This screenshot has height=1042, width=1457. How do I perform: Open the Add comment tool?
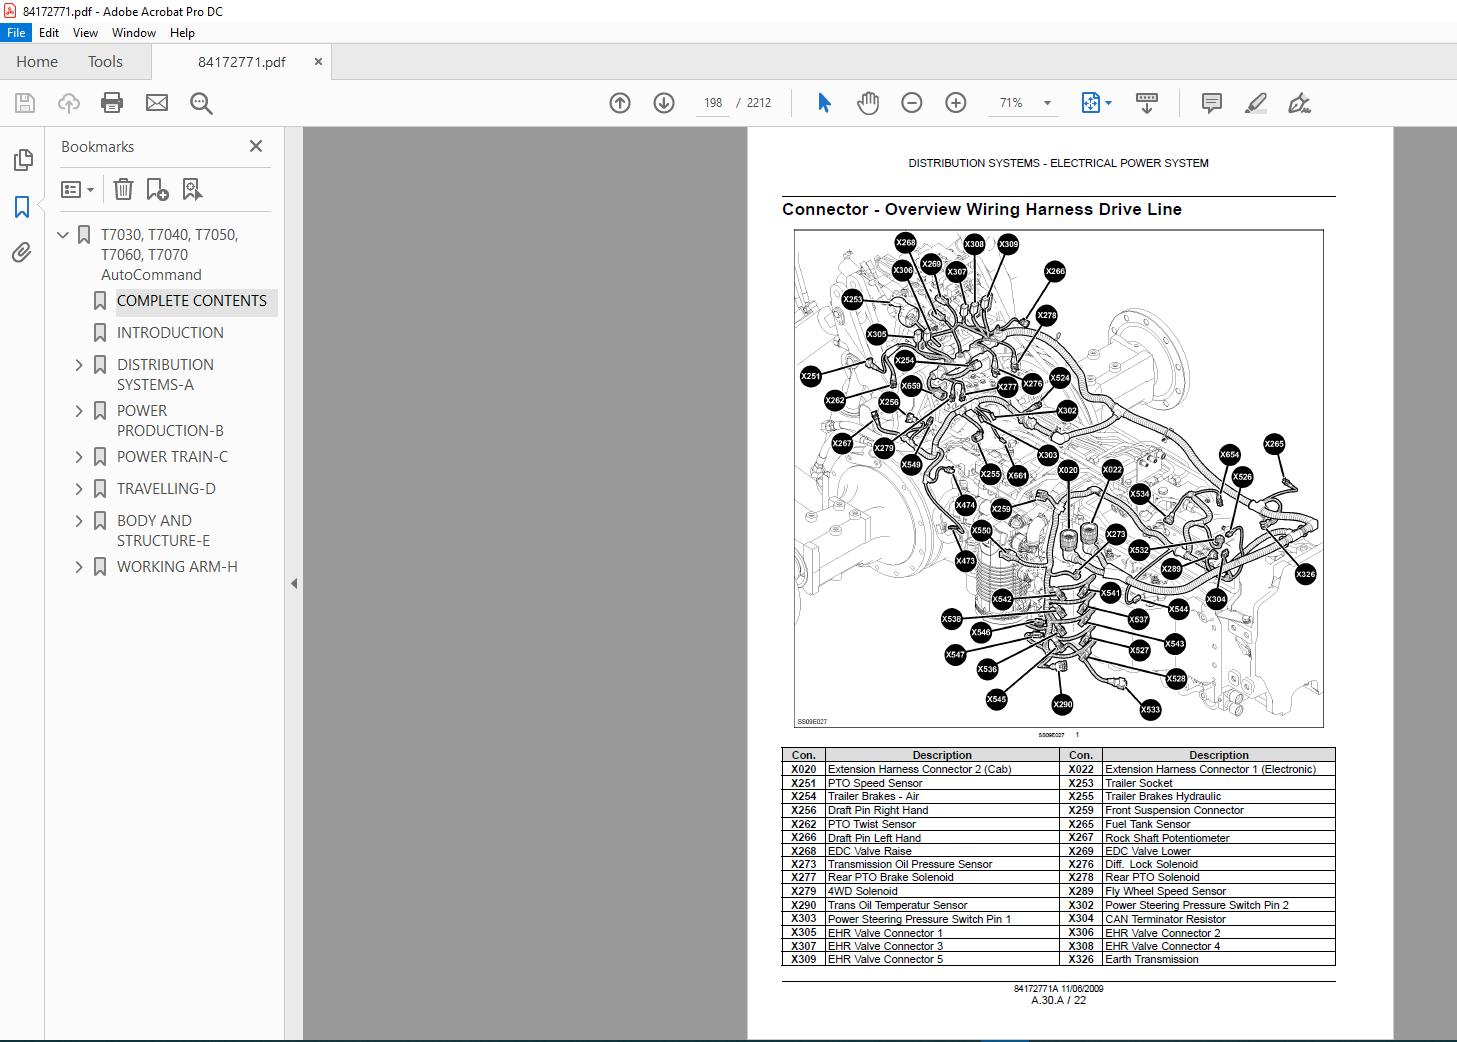1212,103
